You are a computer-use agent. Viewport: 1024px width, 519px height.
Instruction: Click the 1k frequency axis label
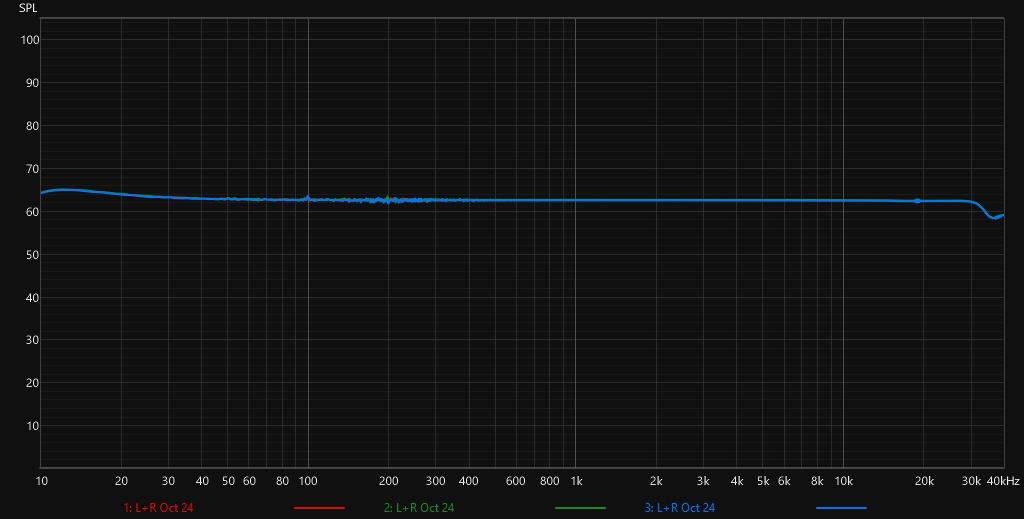pyautogui.click(x=576, y=481)
